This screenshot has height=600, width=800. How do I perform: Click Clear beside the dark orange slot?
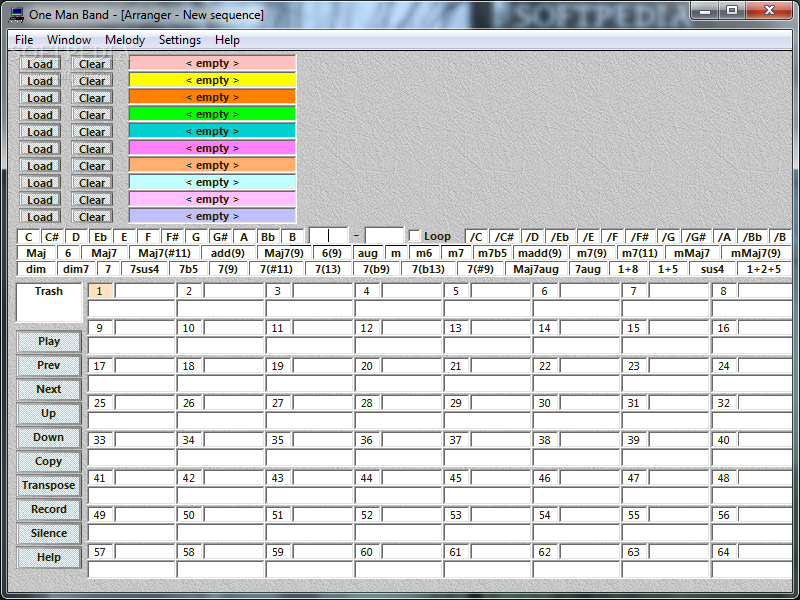click(x=92, y=98)
